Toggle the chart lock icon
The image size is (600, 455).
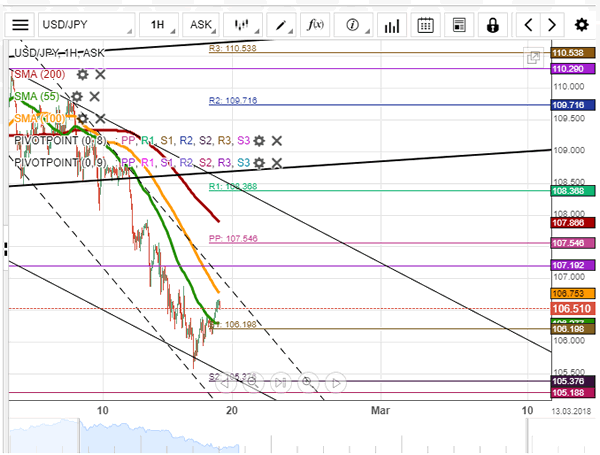coord(493,24)
